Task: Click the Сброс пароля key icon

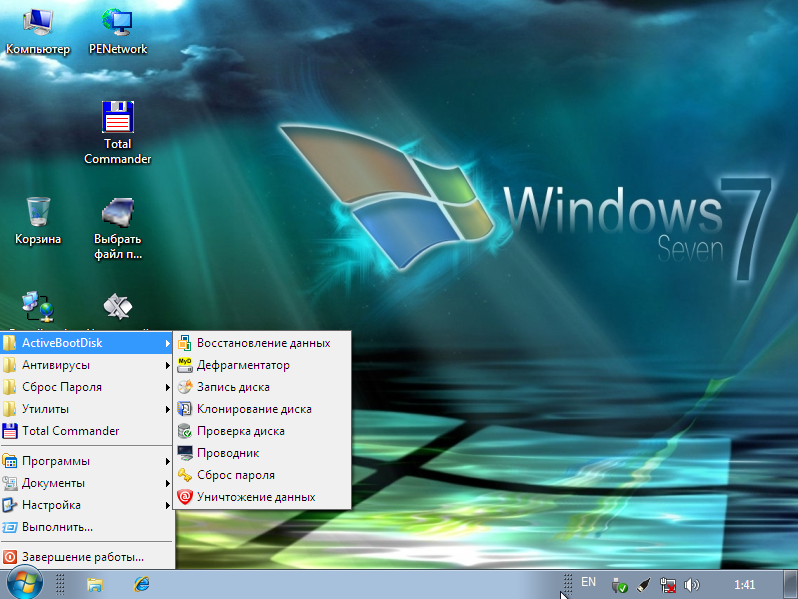Action: [x=184, y=475]
